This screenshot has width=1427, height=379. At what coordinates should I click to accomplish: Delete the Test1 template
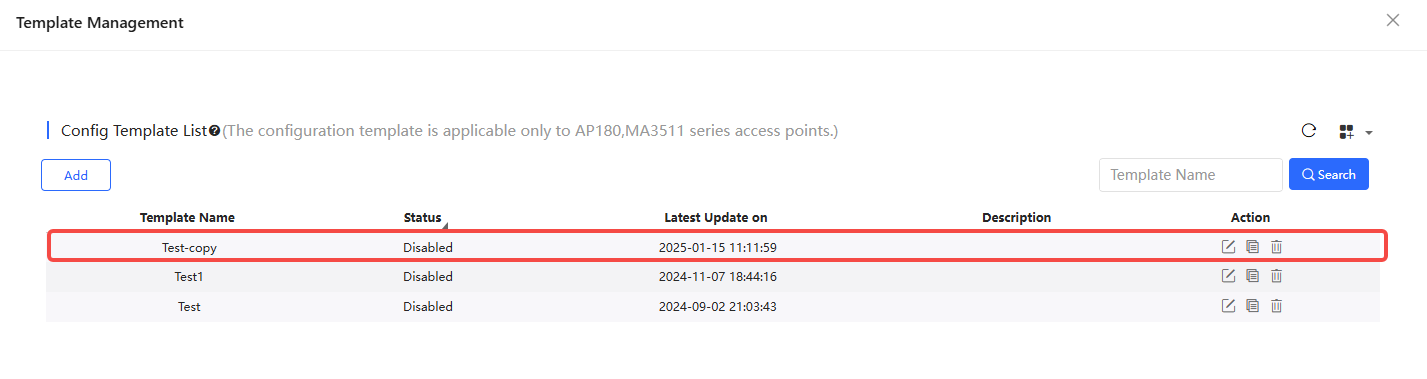[x=1276, y=276]
